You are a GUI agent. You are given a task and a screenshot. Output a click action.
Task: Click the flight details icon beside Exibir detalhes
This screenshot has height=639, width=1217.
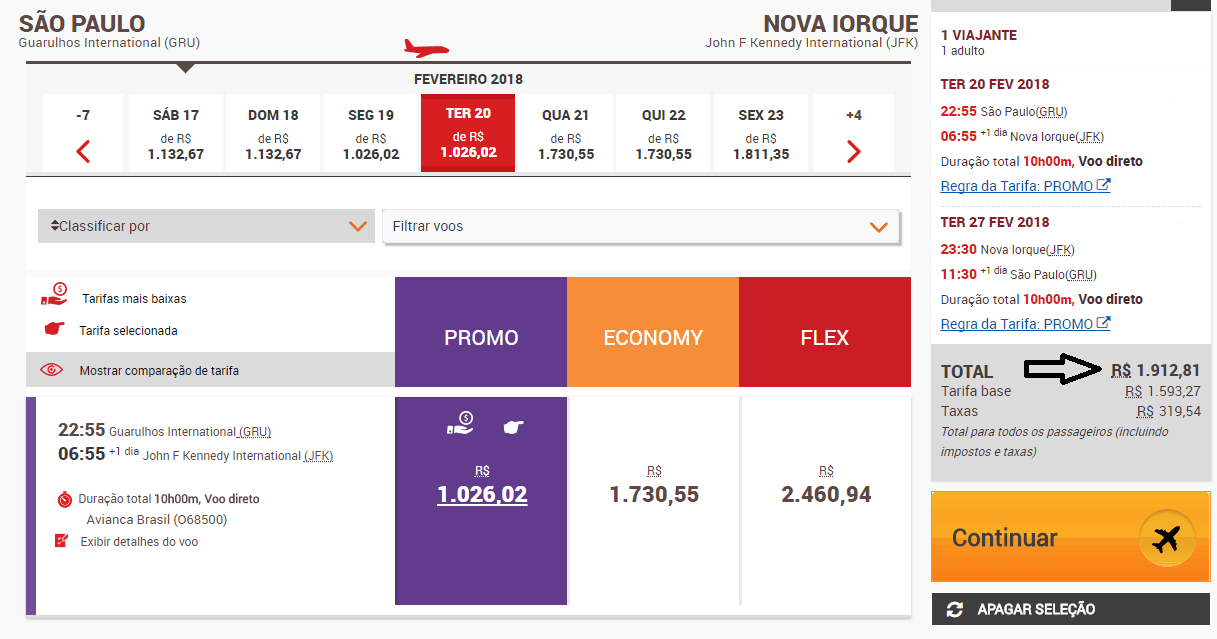(x=62, y=541)
